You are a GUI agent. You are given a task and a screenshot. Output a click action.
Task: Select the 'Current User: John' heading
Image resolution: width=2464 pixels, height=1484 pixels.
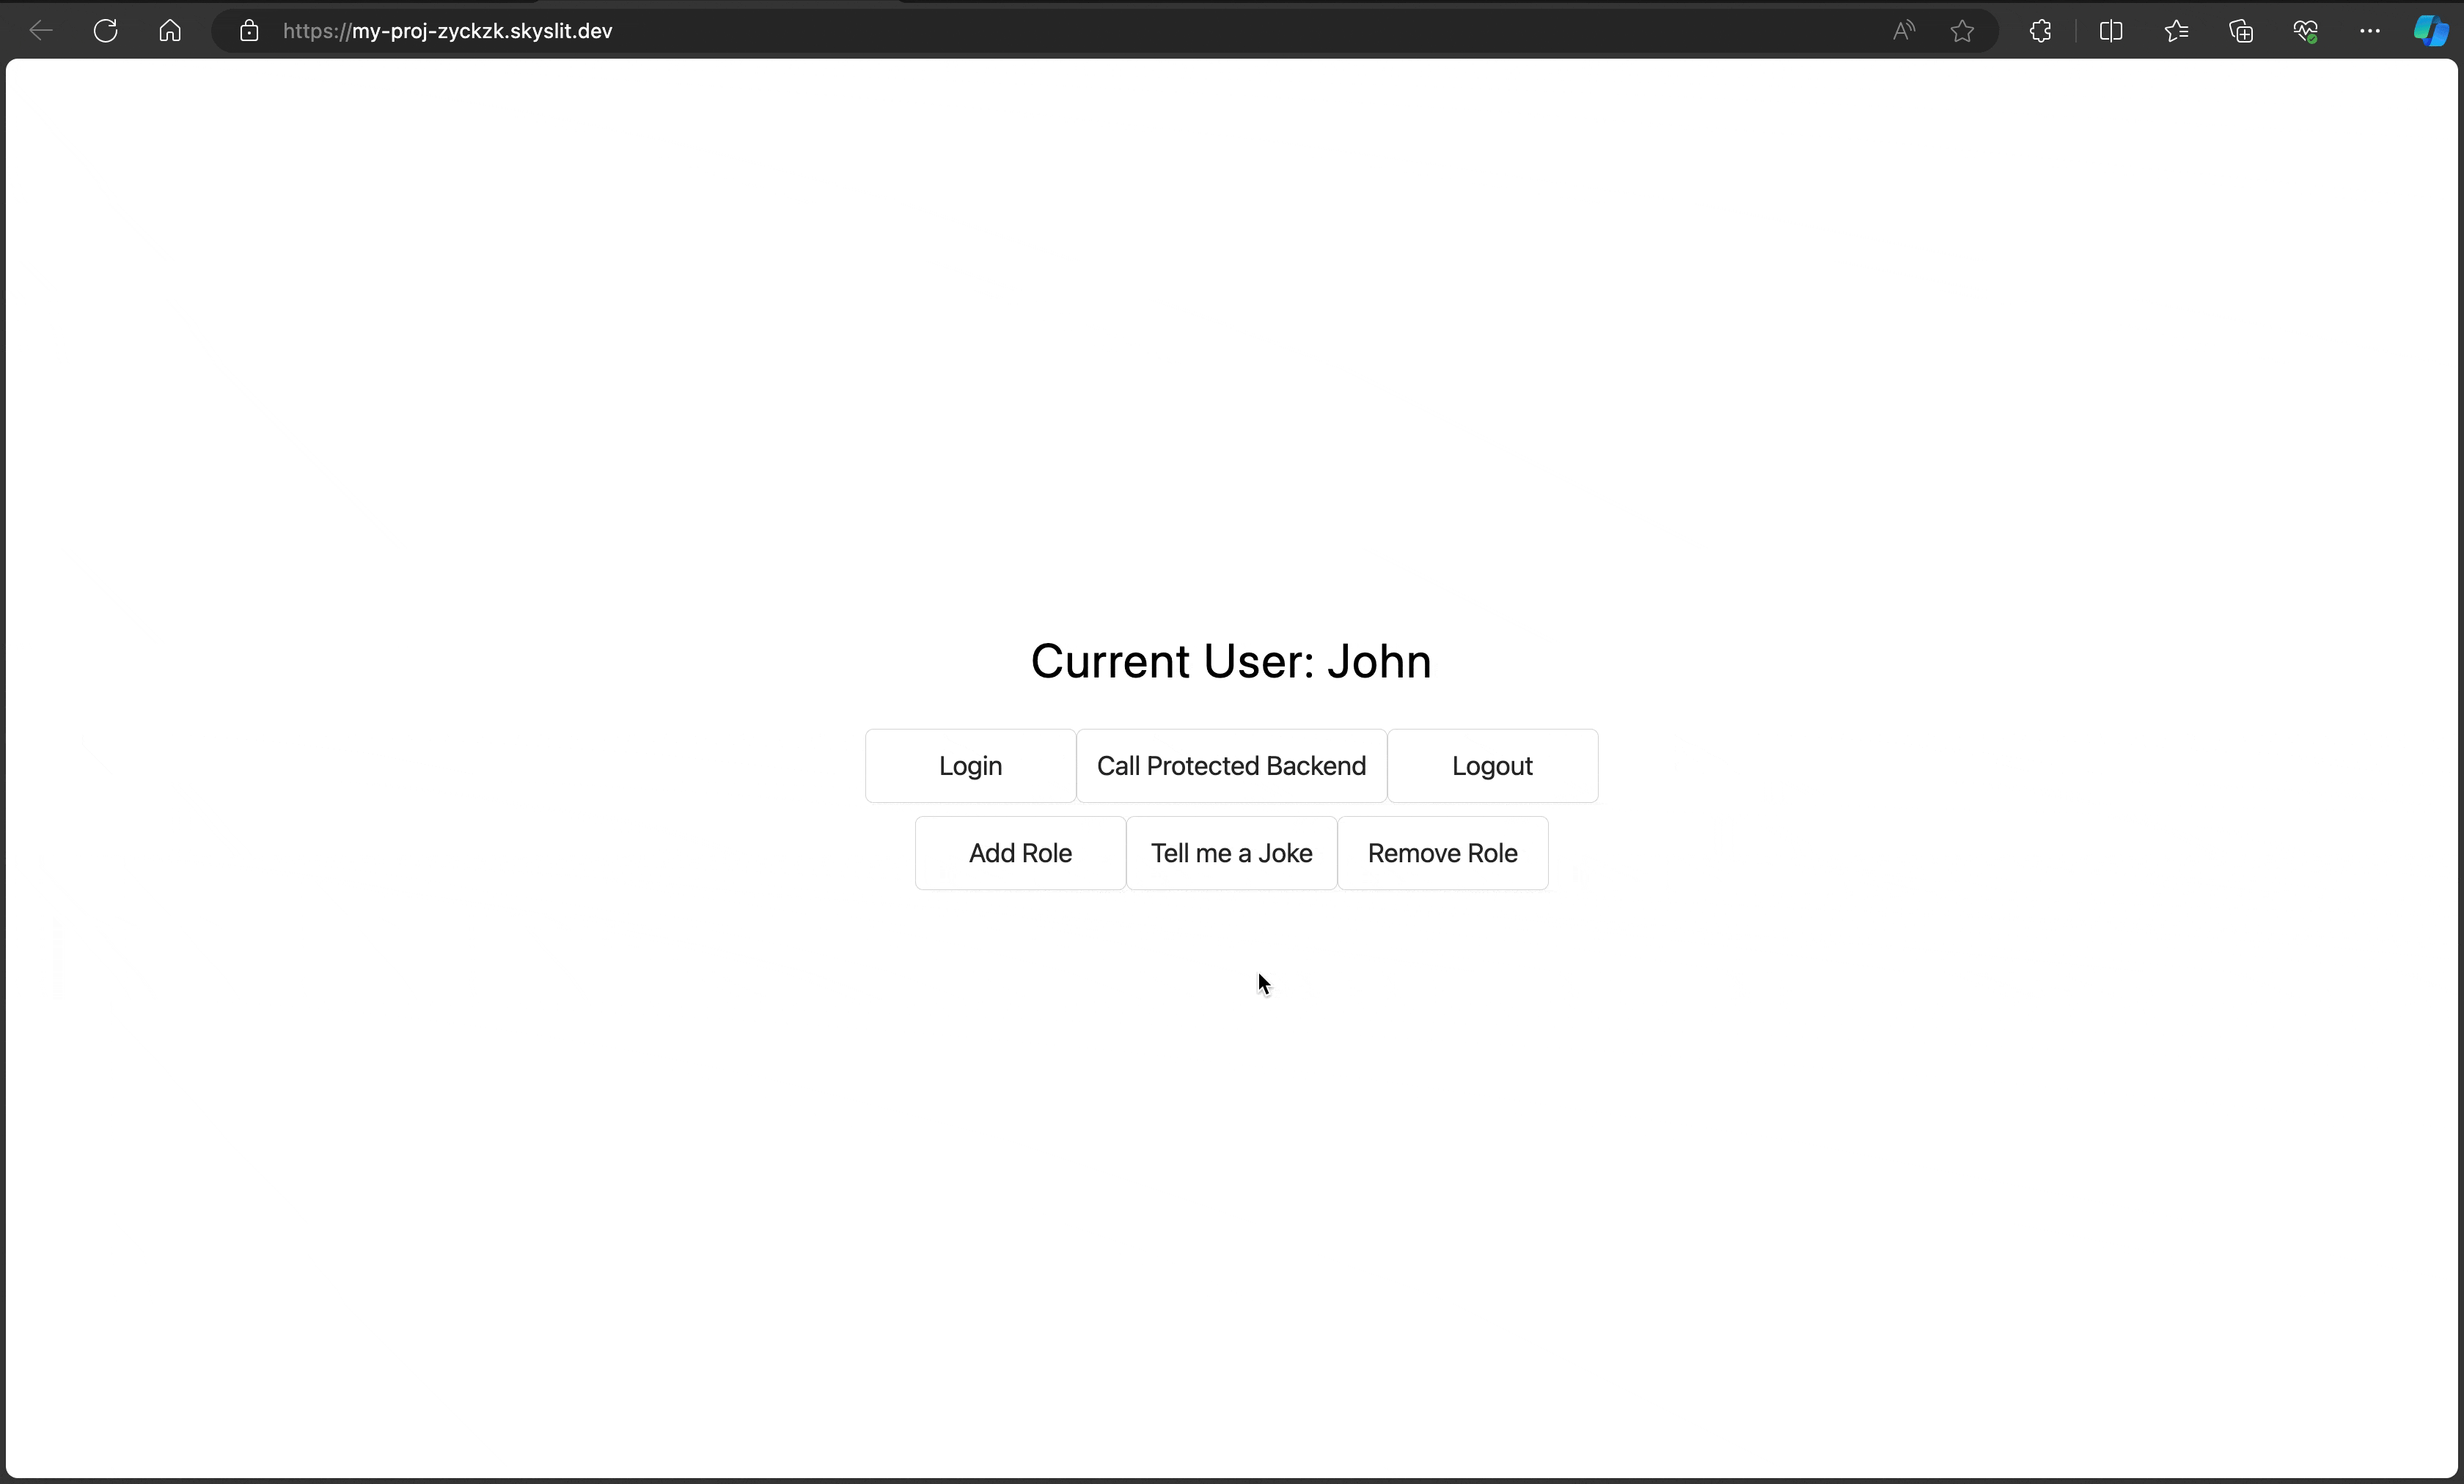pos(1231,661)
